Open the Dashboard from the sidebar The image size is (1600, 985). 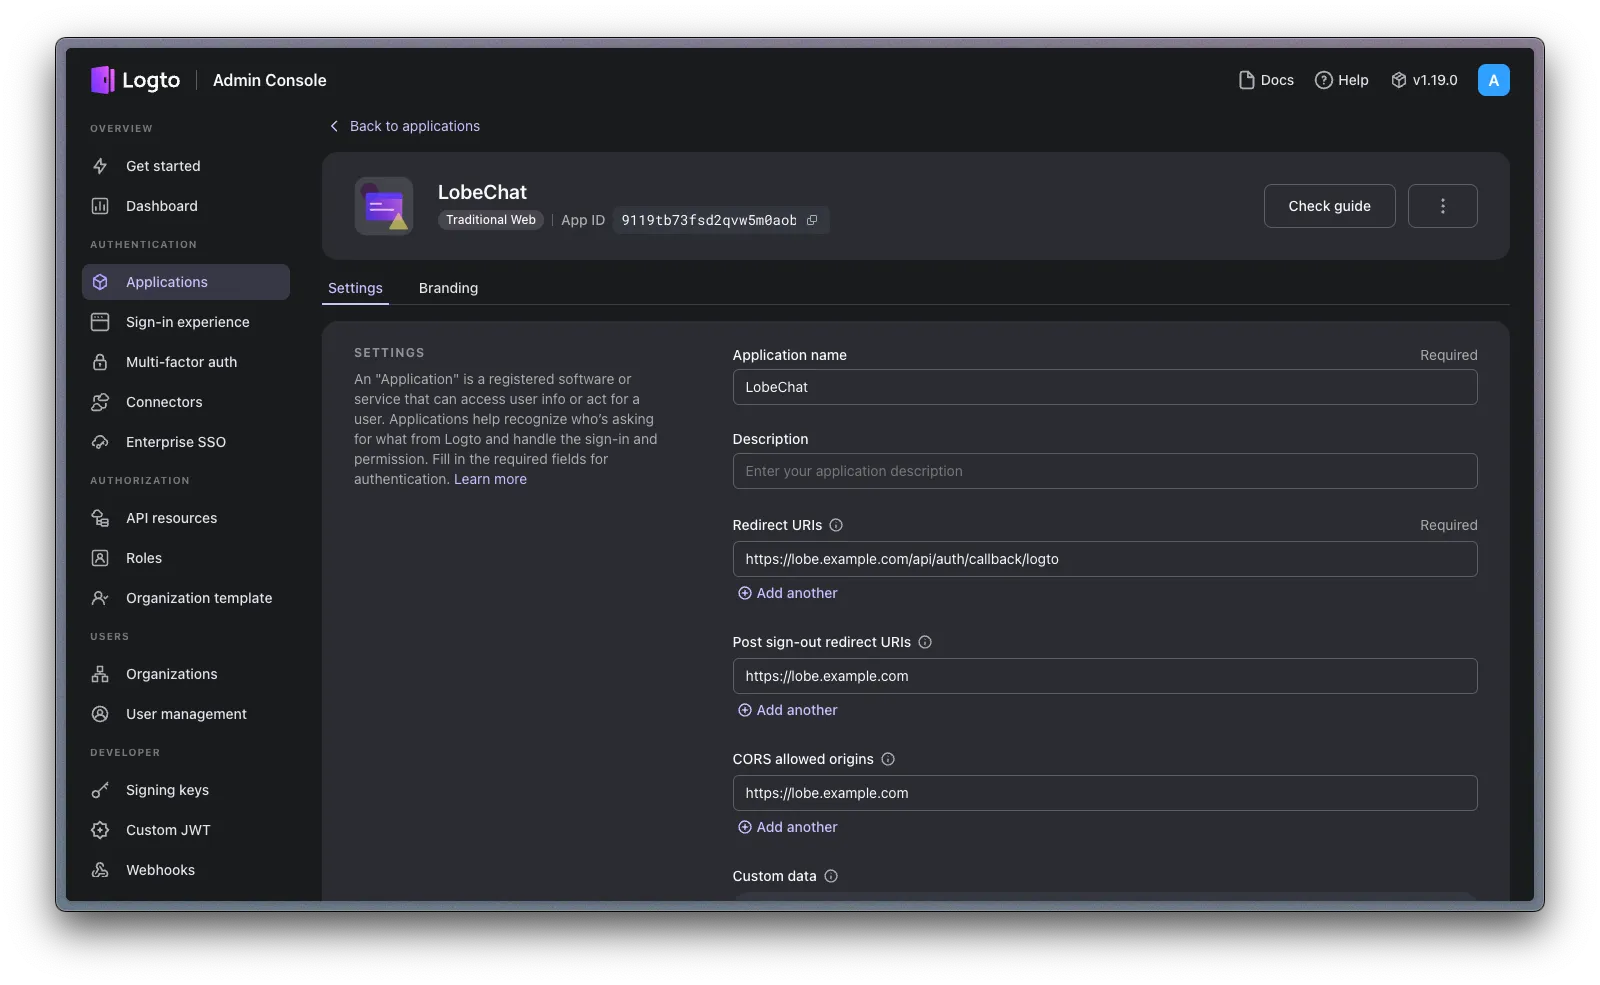[x=160, y=206]
